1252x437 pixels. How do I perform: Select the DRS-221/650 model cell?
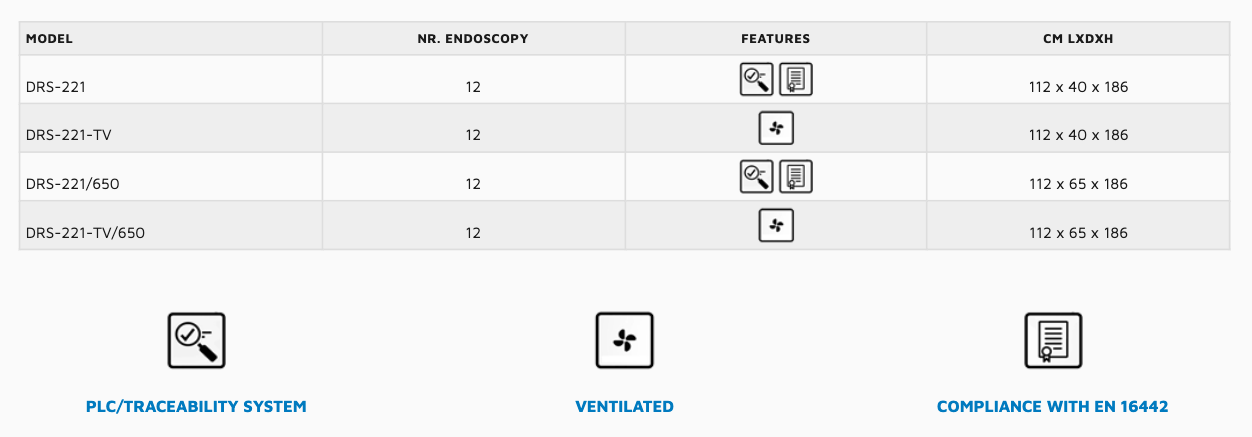[171, 184]
